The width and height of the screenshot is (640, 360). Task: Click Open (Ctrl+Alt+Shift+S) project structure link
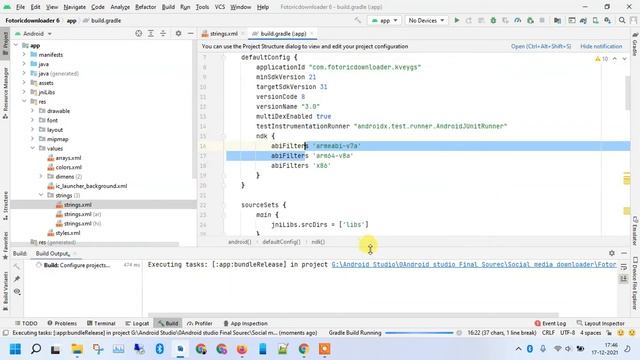pos(541,47)
